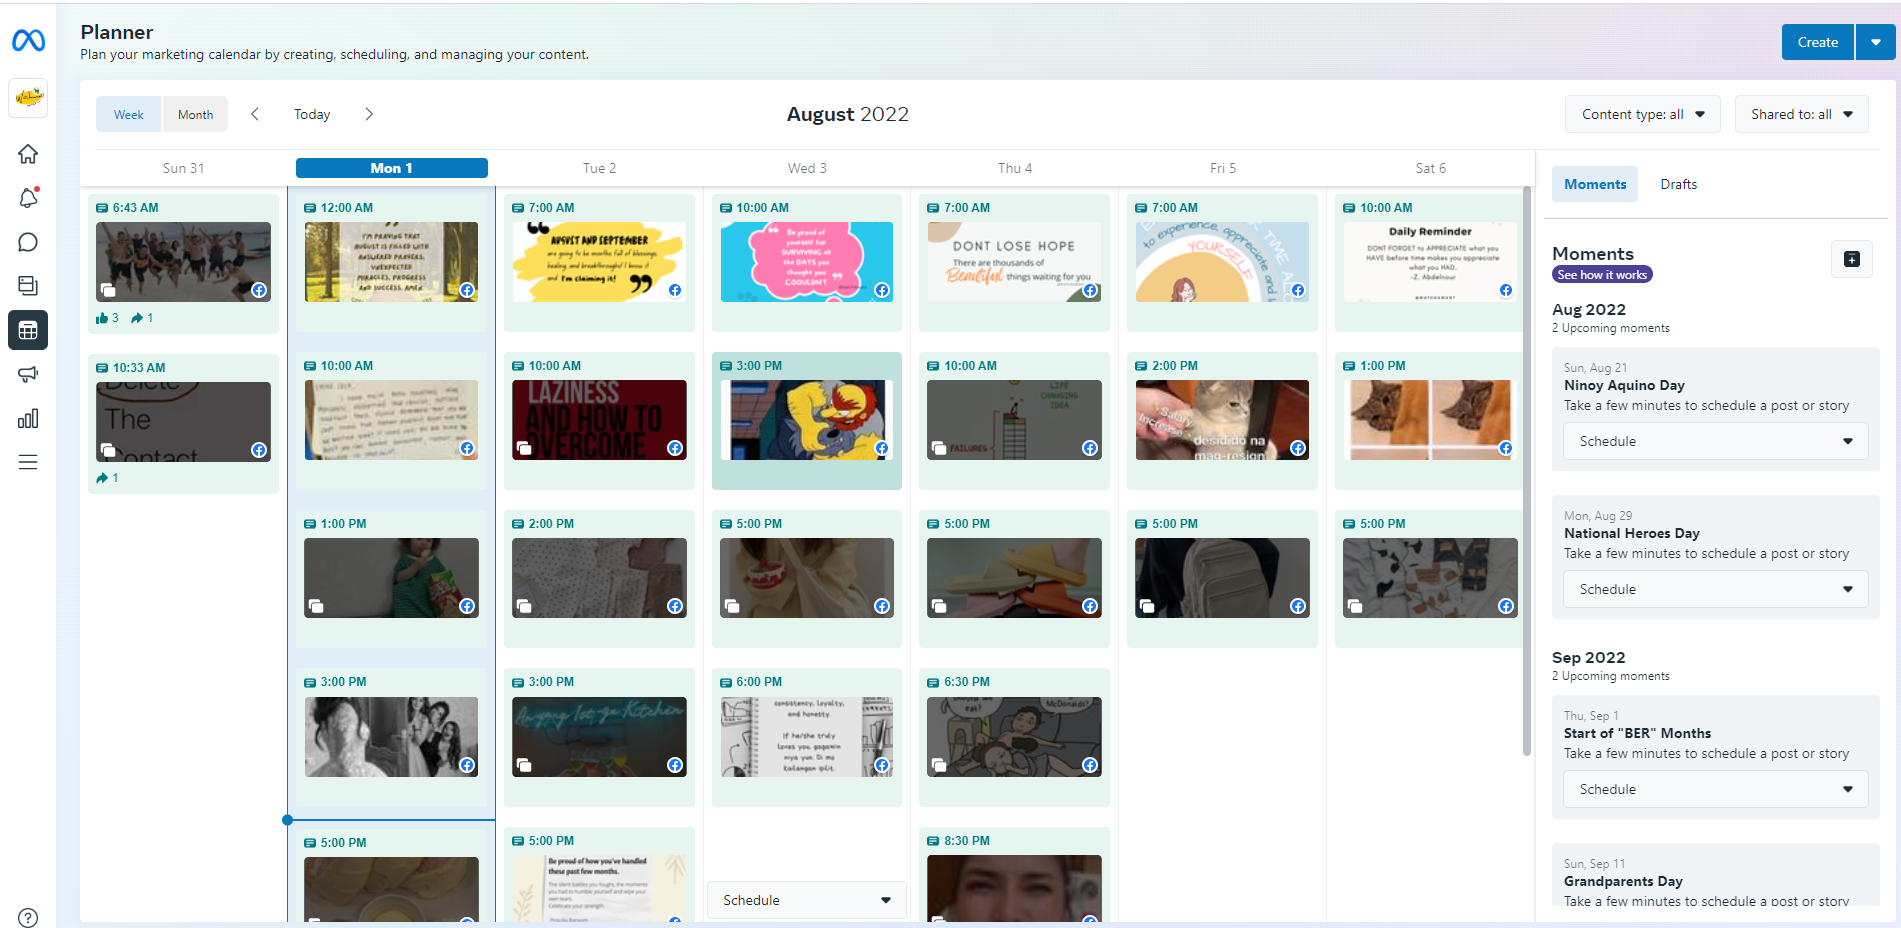The image size is (1901, 928).
Task: Click the add moment plus icon
Action: point(1852,260)
